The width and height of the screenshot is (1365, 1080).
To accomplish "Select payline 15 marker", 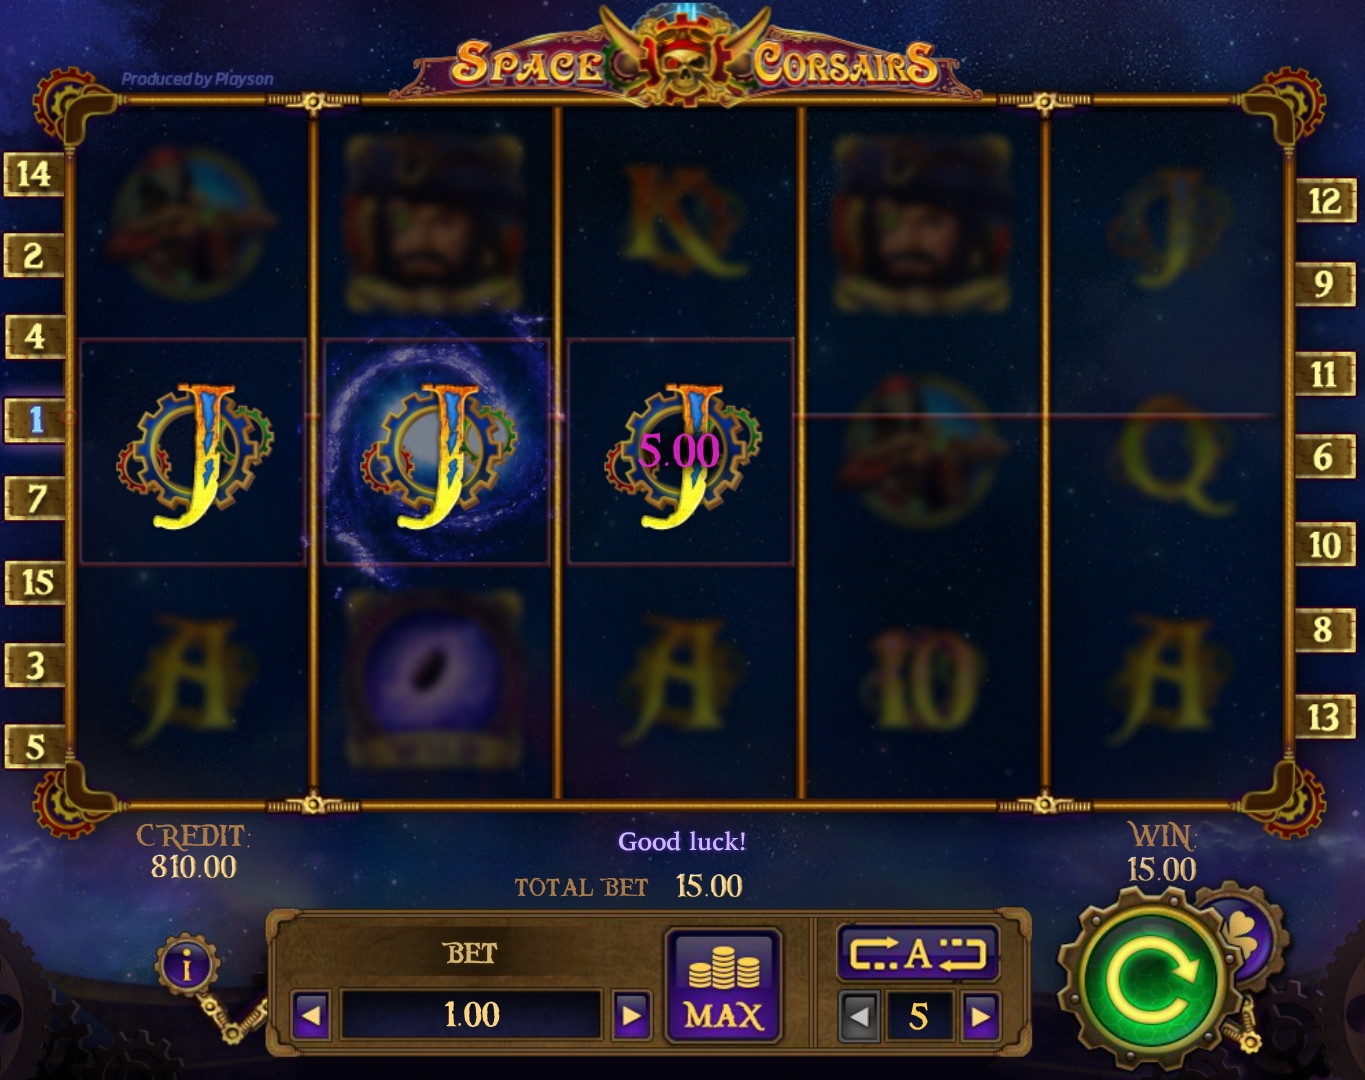I will pos(36,581).
